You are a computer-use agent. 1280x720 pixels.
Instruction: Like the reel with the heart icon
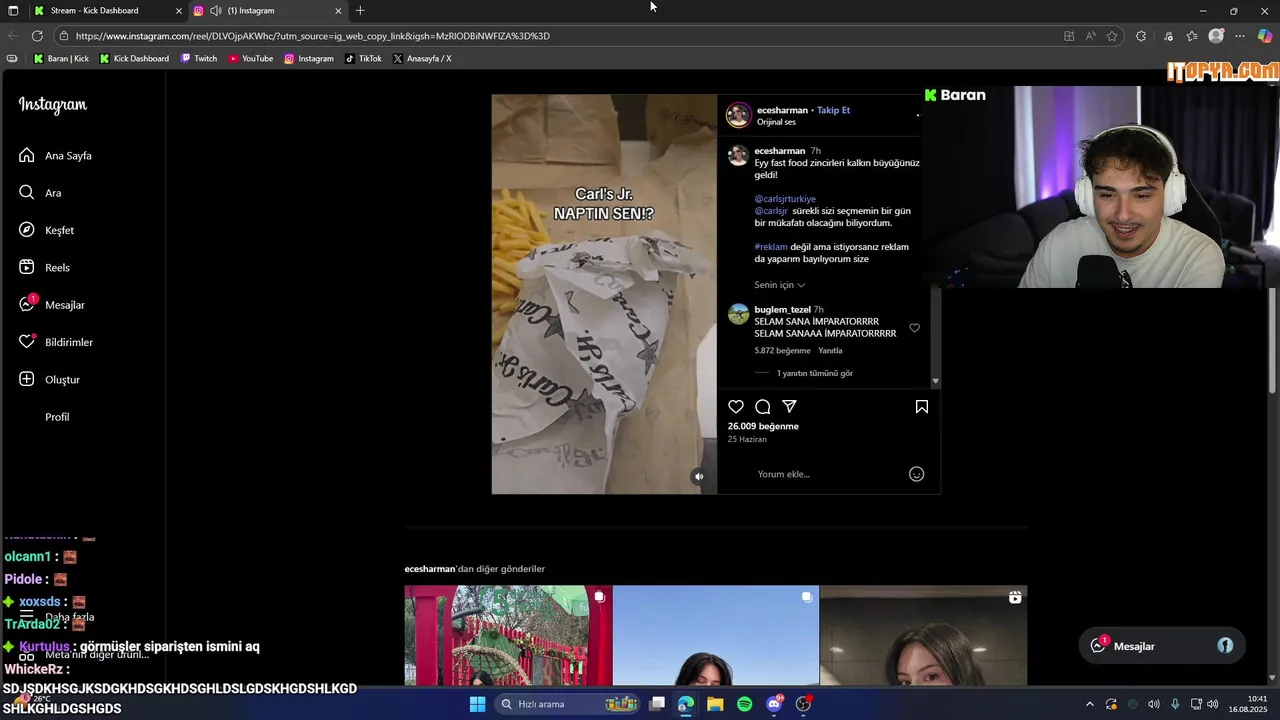(736, 407)
